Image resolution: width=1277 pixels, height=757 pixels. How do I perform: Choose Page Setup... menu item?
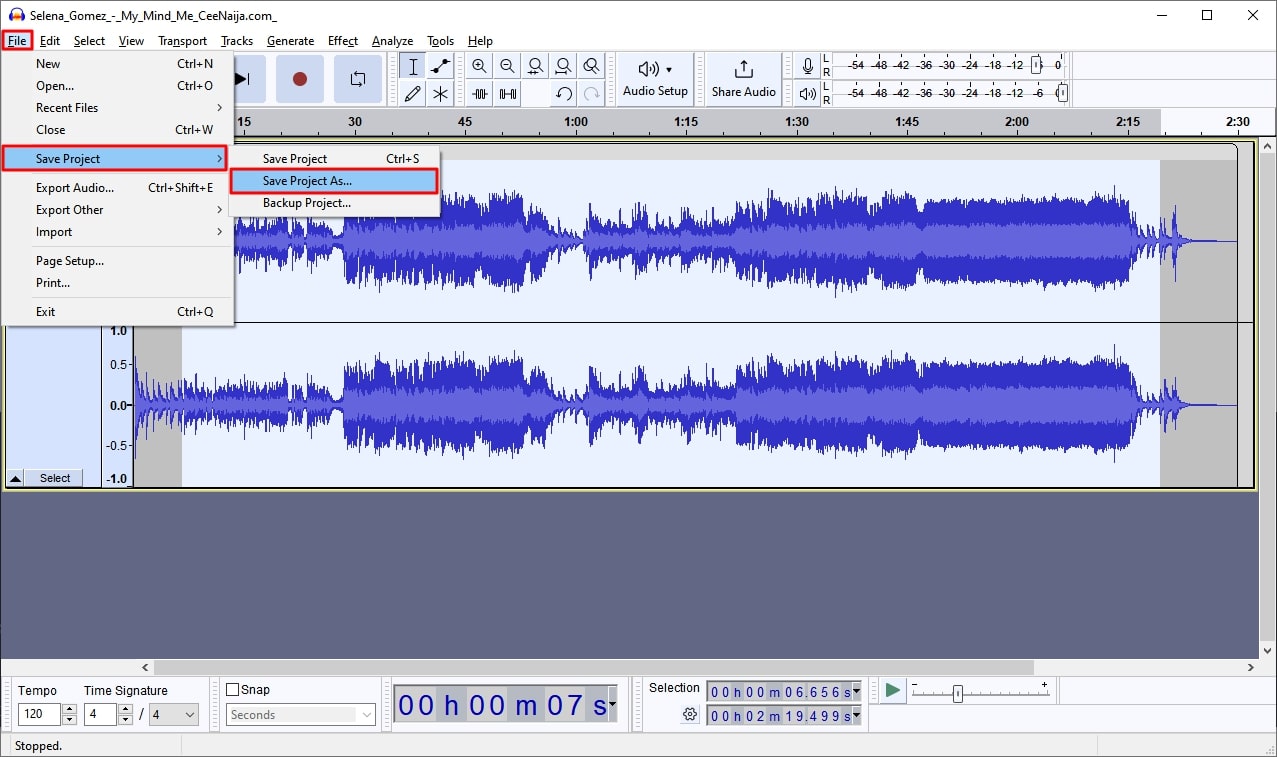coord(118,261)
